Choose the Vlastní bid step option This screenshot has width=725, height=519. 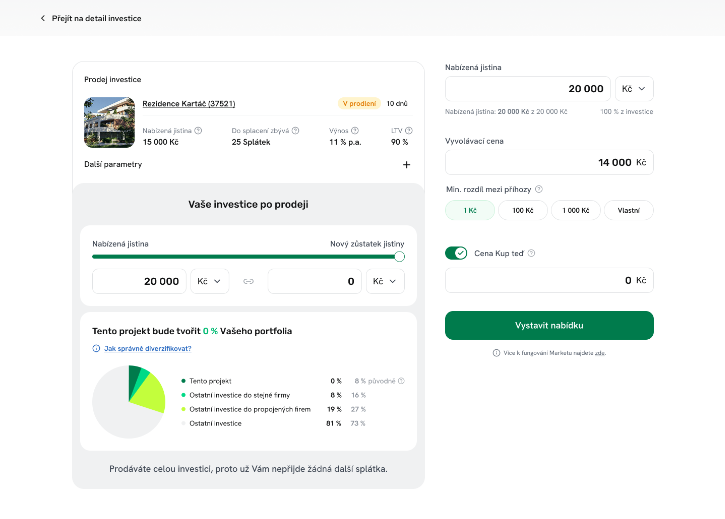[628, 210]
